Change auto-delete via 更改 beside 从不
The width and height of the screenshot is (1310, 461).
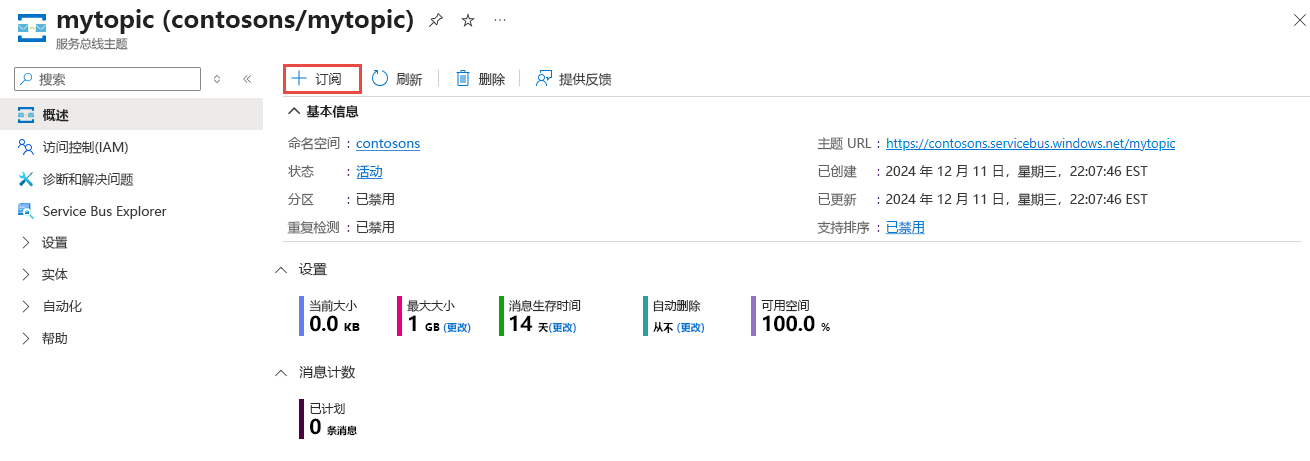click(x=691, y=327)
